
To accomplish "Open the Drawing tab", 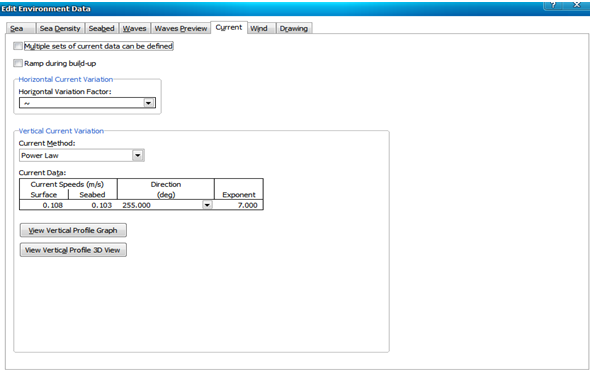I will click(294, 28).
